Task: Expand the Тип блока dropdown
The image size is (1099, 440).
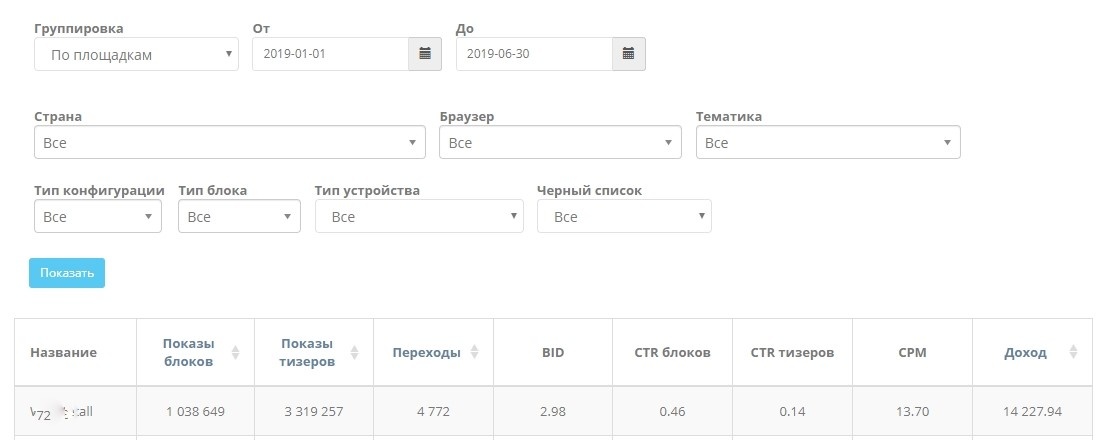Action: click(239, 217)
